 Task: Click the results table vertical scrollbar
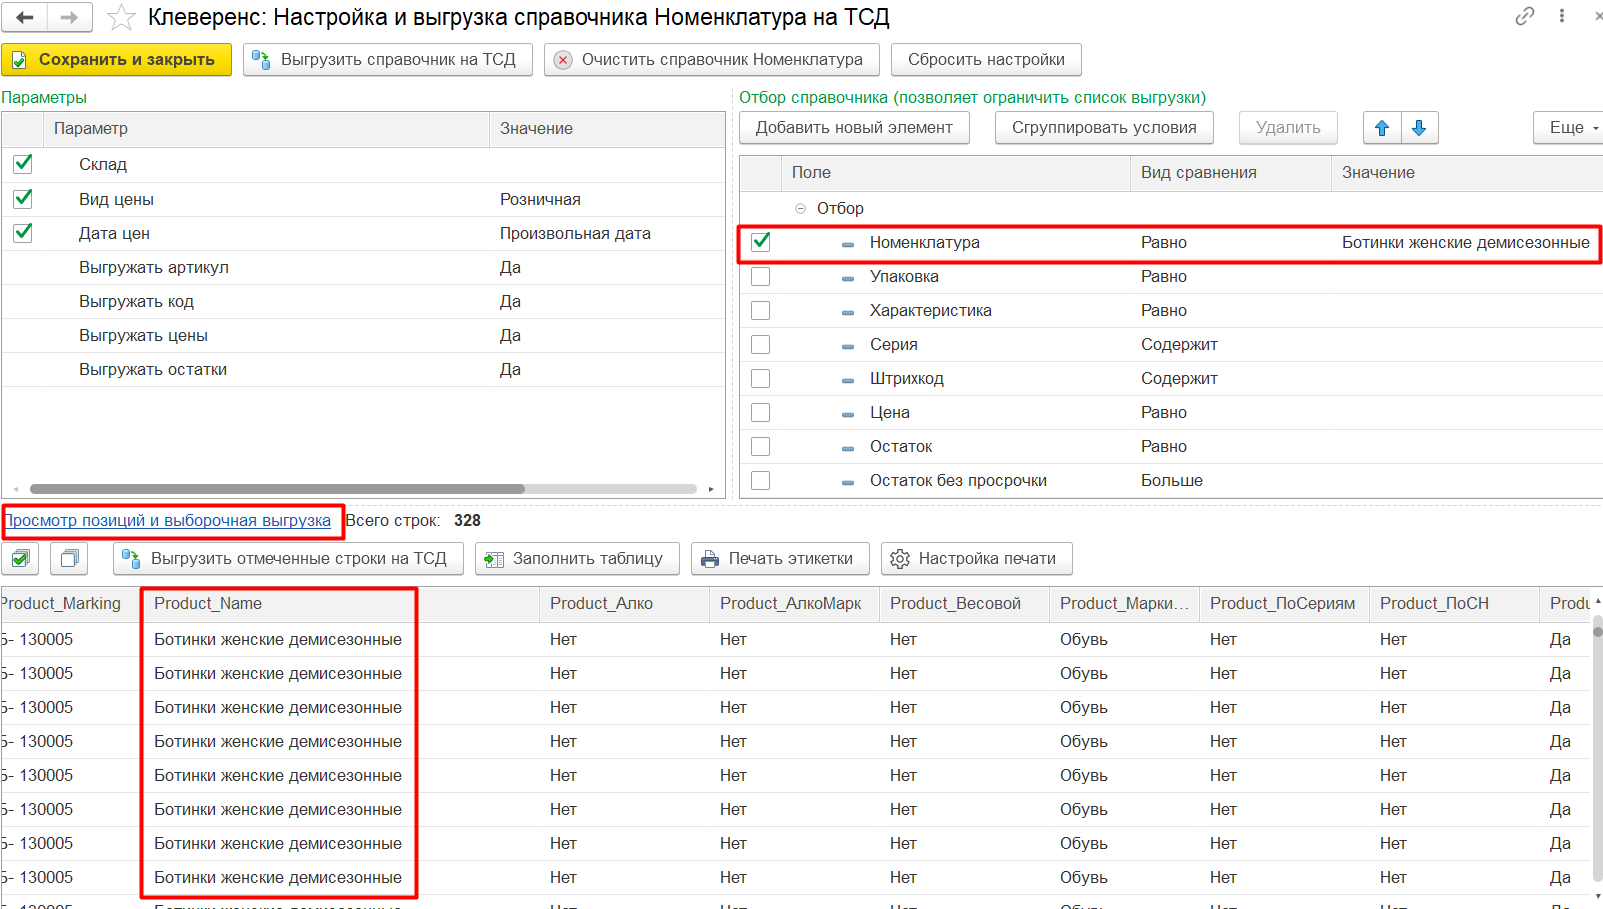coord(1597,632)
